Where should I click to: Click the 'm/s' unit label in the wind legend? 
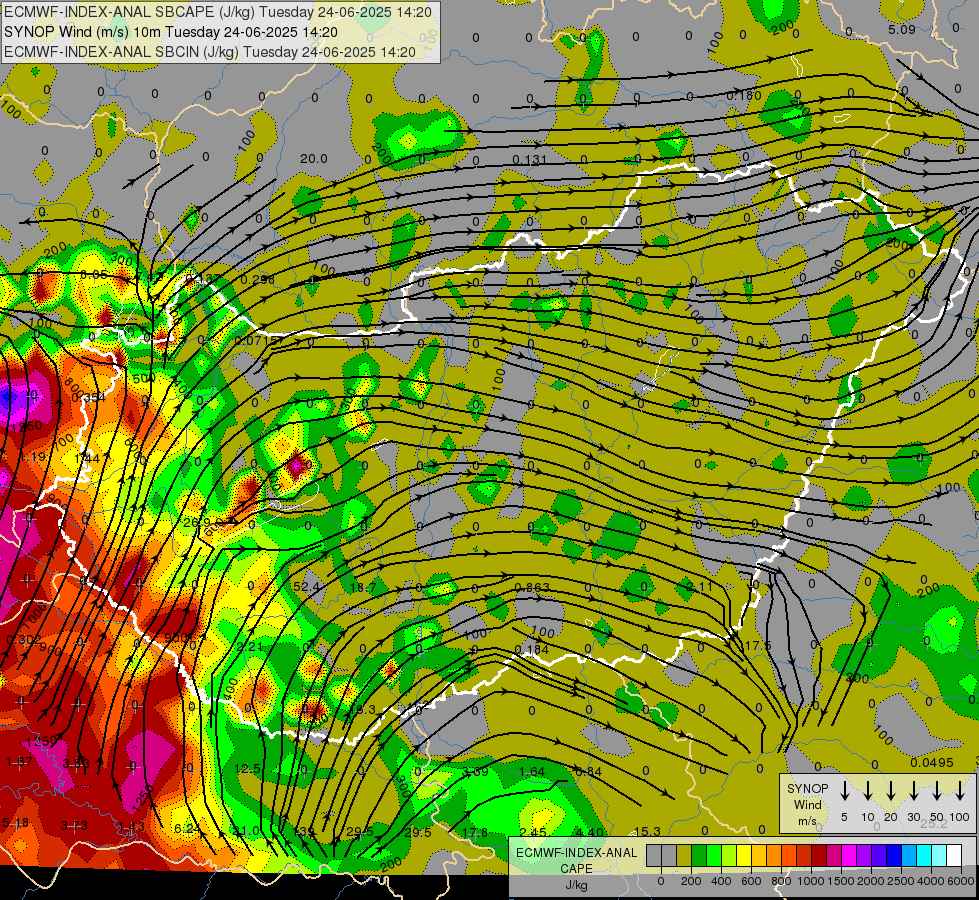(807, 821)
